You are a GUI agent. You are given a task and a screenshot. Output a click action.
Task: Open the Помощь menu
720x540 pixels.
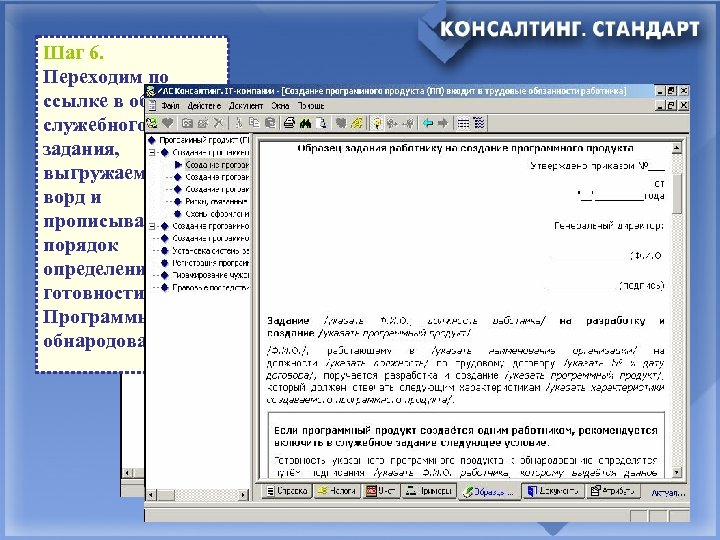[311, 106]
